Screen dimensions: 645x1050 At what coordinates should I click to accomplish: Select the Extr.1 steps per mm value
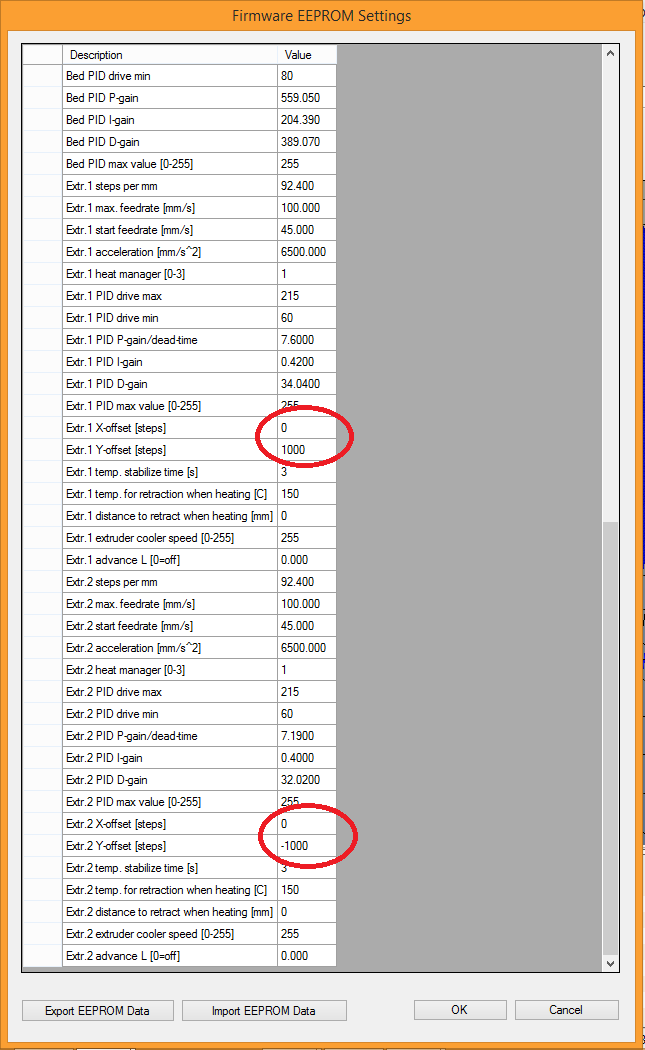pos(307,186)
